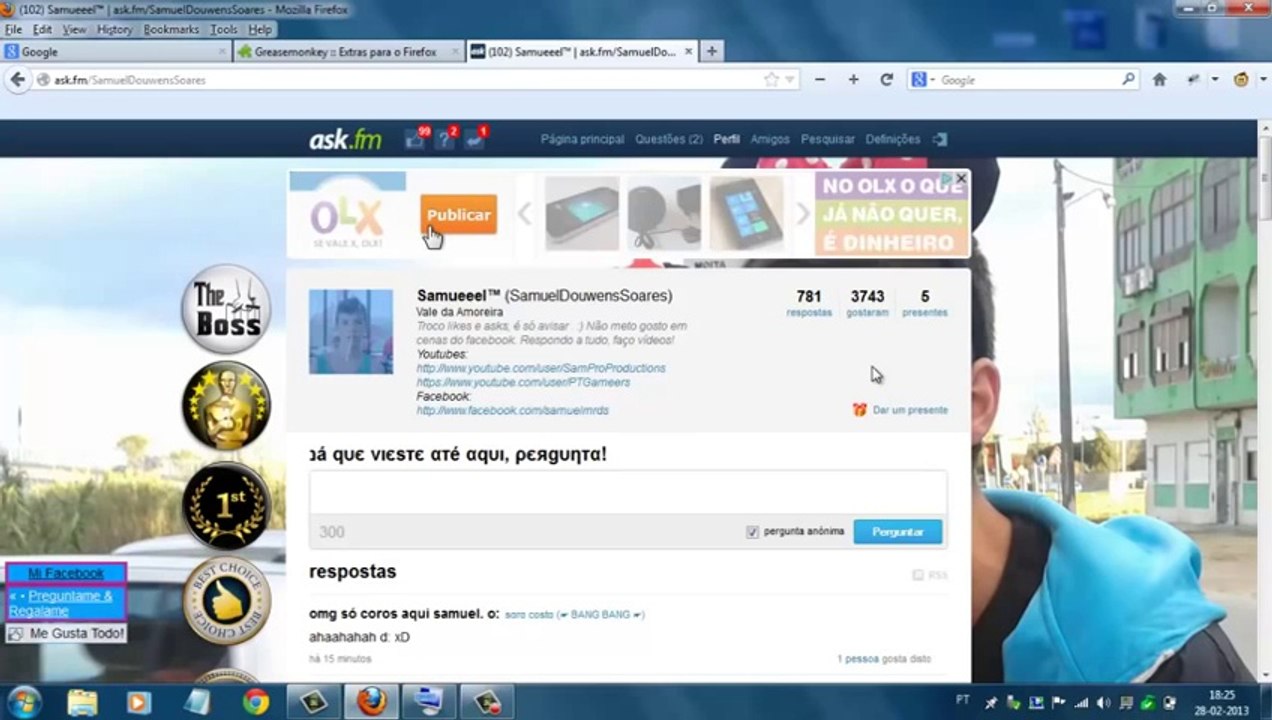The height and width of the screenshot is (720, 1272).
Task: Click the zoom out minus toolbar button
Action: (x=820, y=79)
